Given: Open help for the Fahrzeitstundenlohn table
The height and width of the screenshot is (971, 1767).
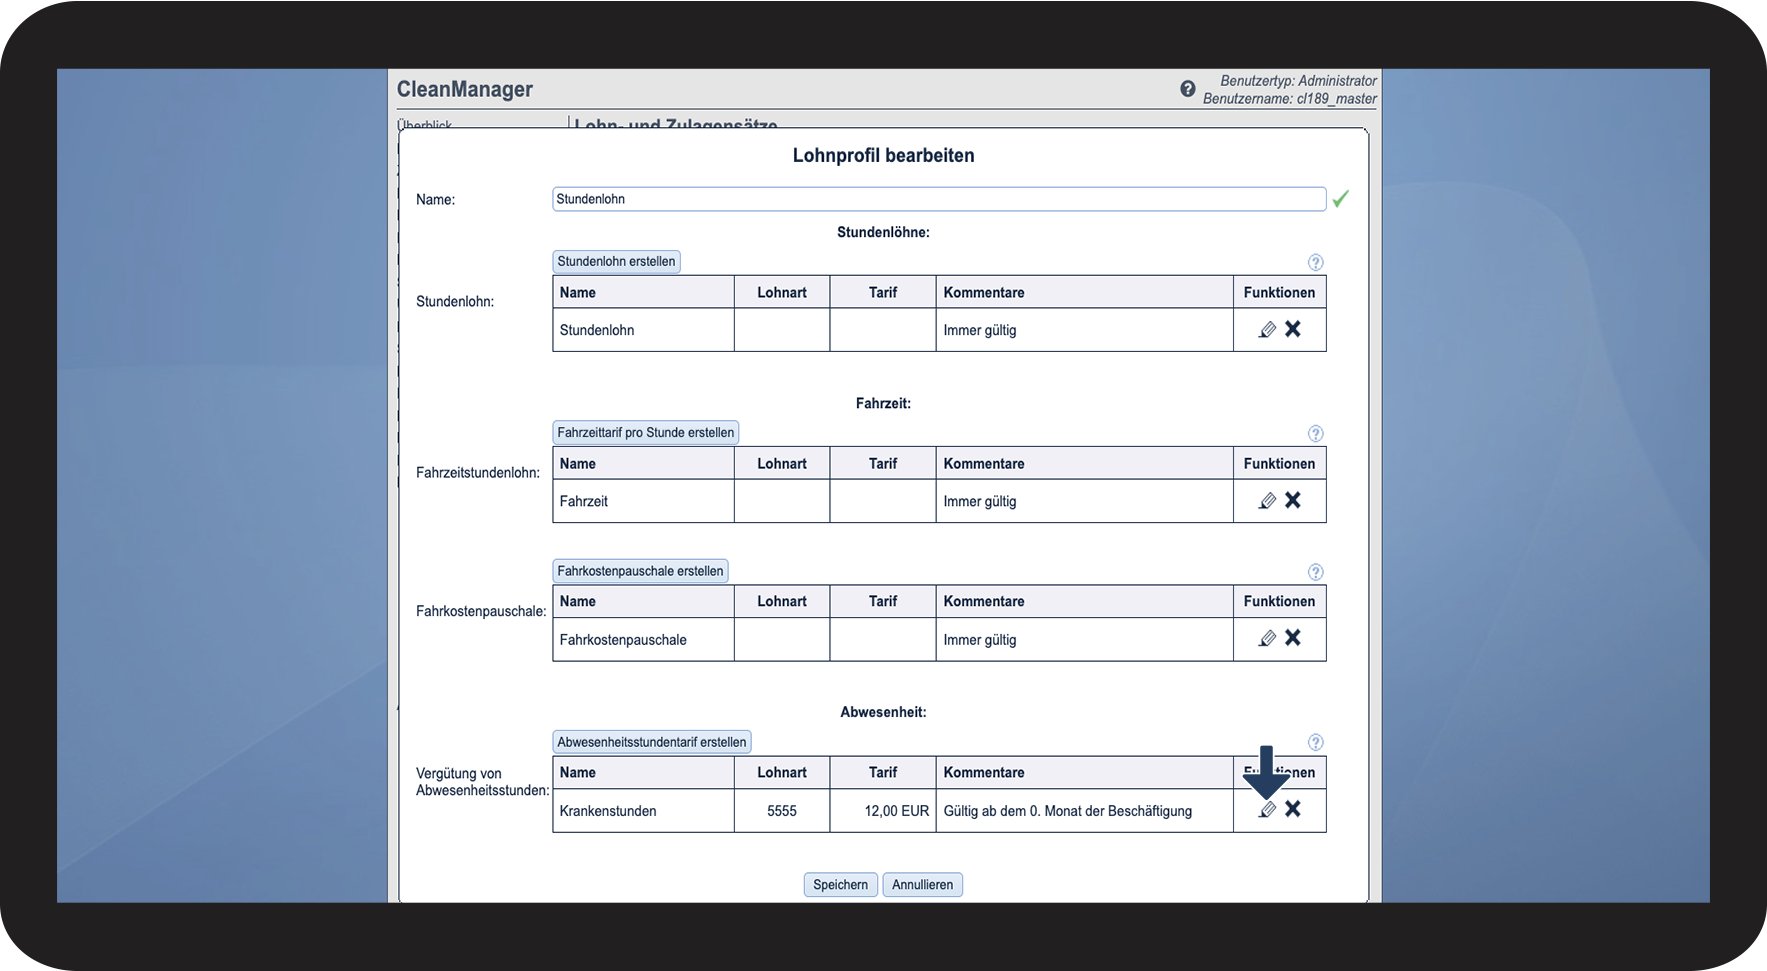Looking at the screenshot, I should [1316, 433].
